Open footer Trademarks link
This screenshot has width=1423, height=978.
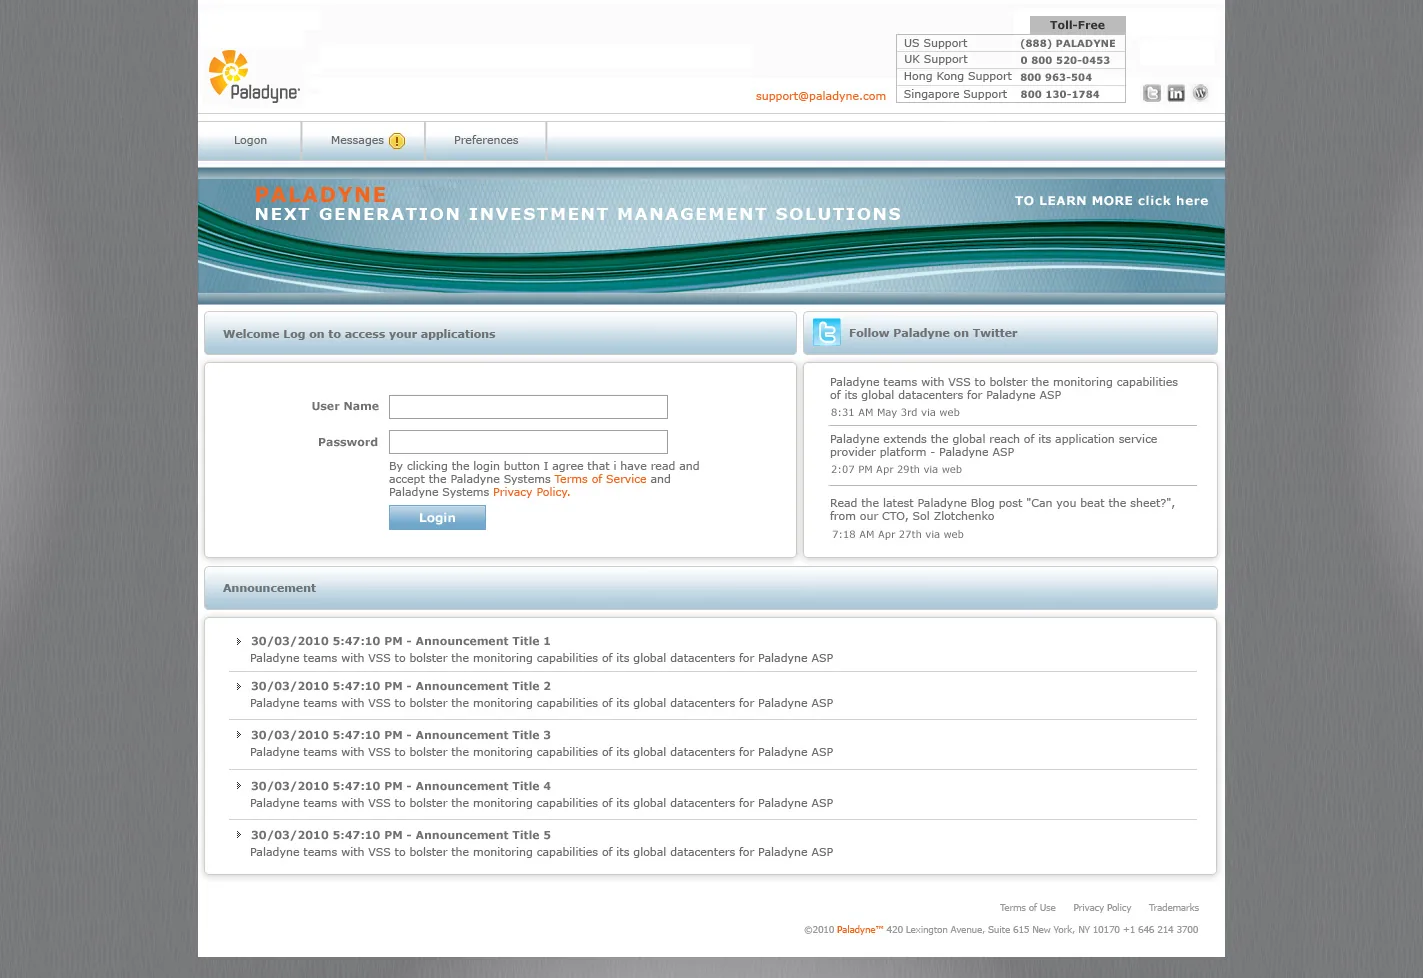coord(1173,908)
